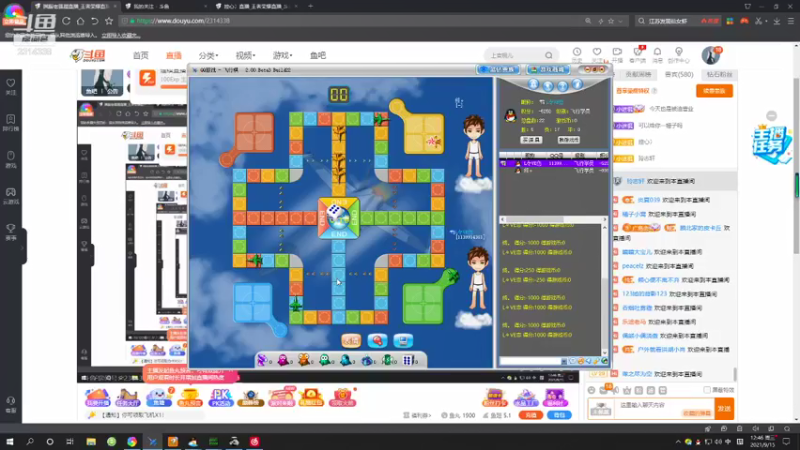Click the left button under player info
Image resolution: width=800 pixels, height=450 pixels.
[x=531, y=140]
